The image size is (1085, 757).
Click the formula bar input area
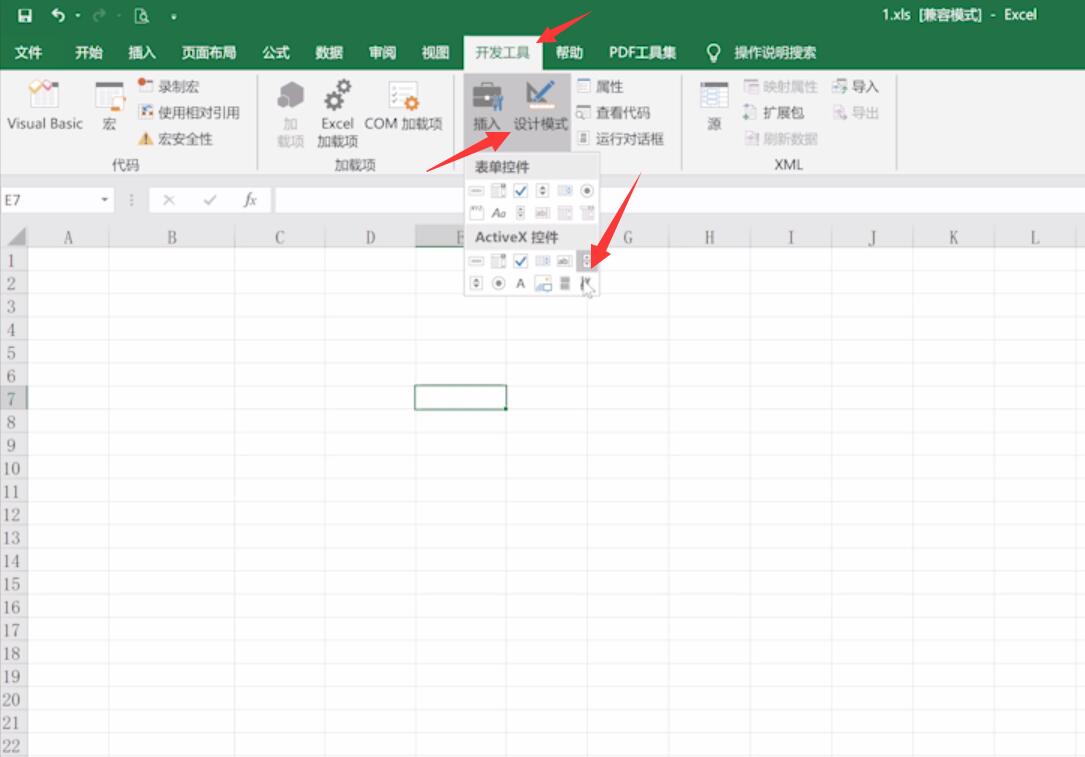click(680, 200)
